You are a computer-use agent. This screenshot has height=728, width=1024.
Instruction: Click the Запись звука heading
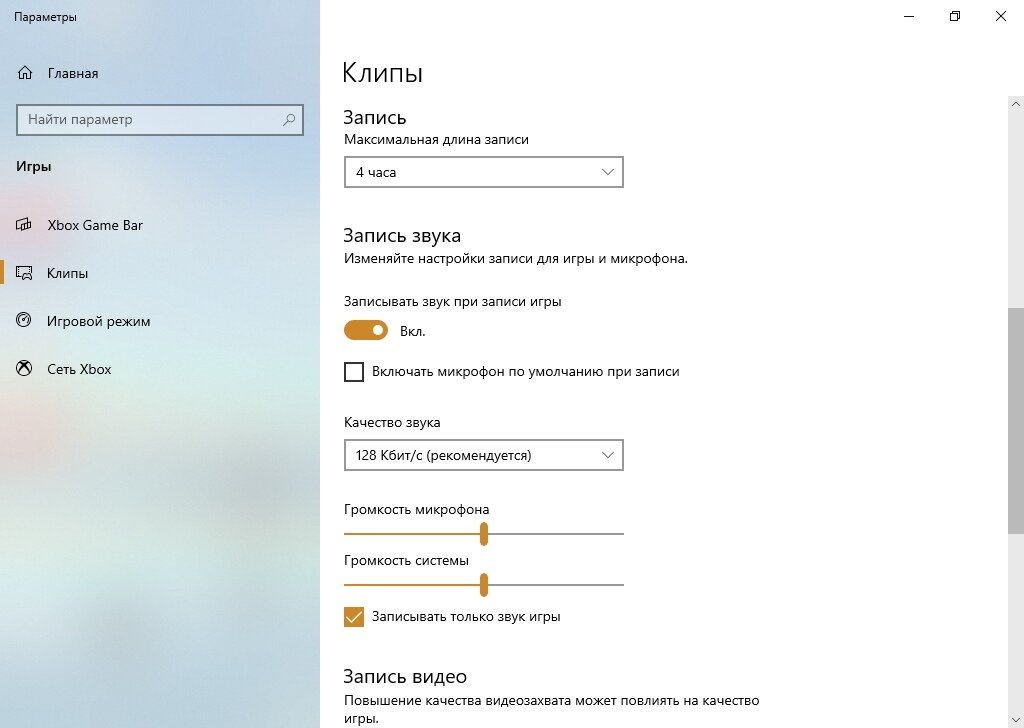point(402,236)
